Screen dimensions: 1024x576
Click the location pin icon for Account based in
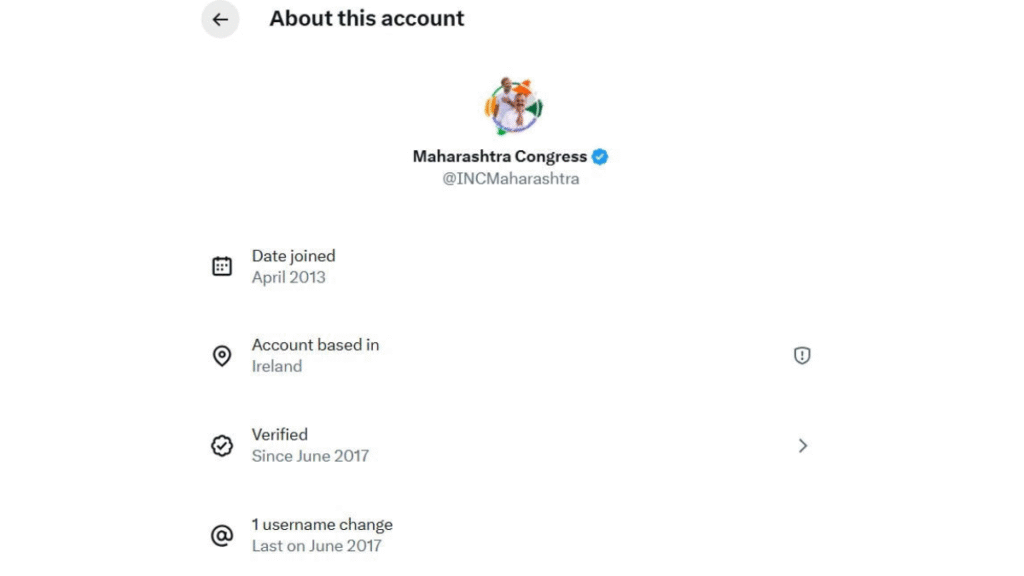pos(222,355)
